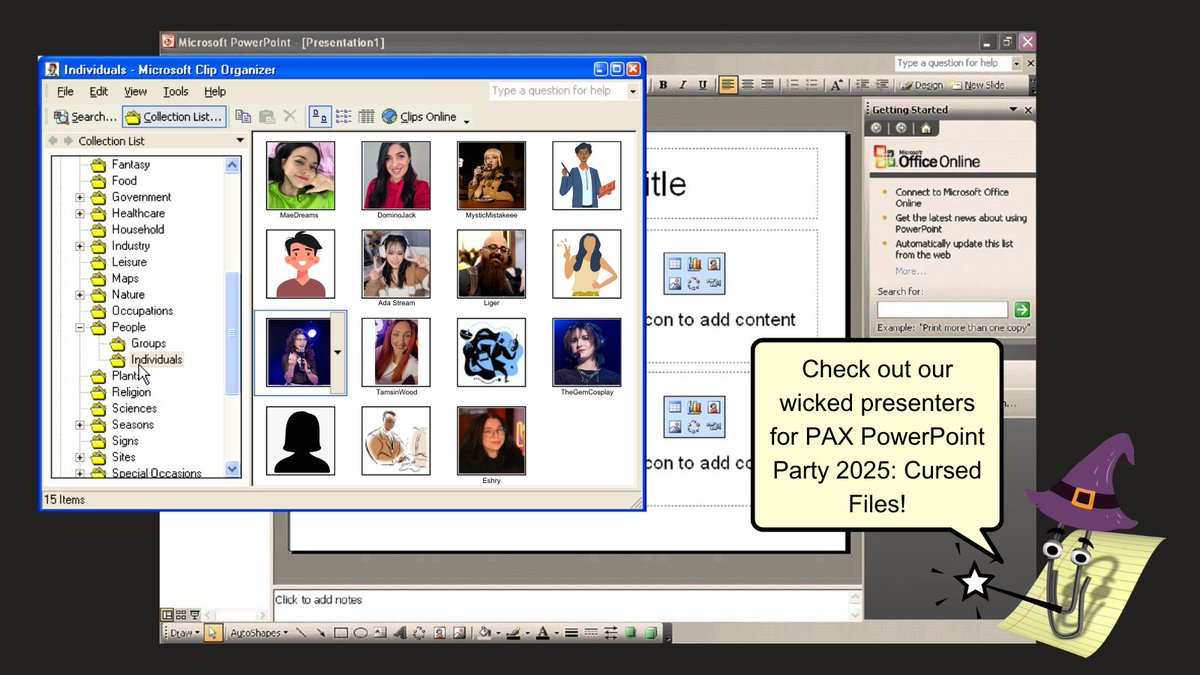Viewport: 1200px width, 675px height.
Task: Open the Edit menu in Clip Organizer
Action: point(99,91)
